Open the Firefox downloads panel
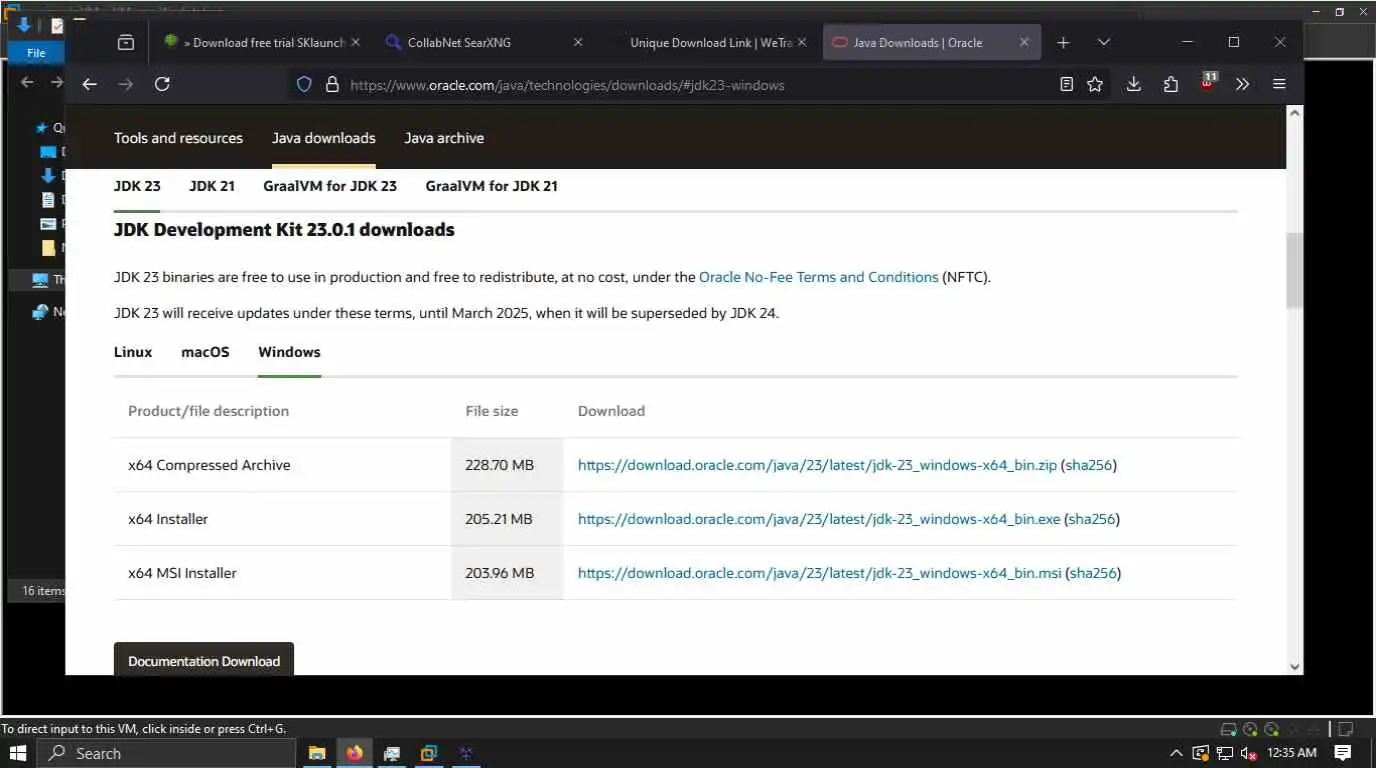 [1133, 85]
